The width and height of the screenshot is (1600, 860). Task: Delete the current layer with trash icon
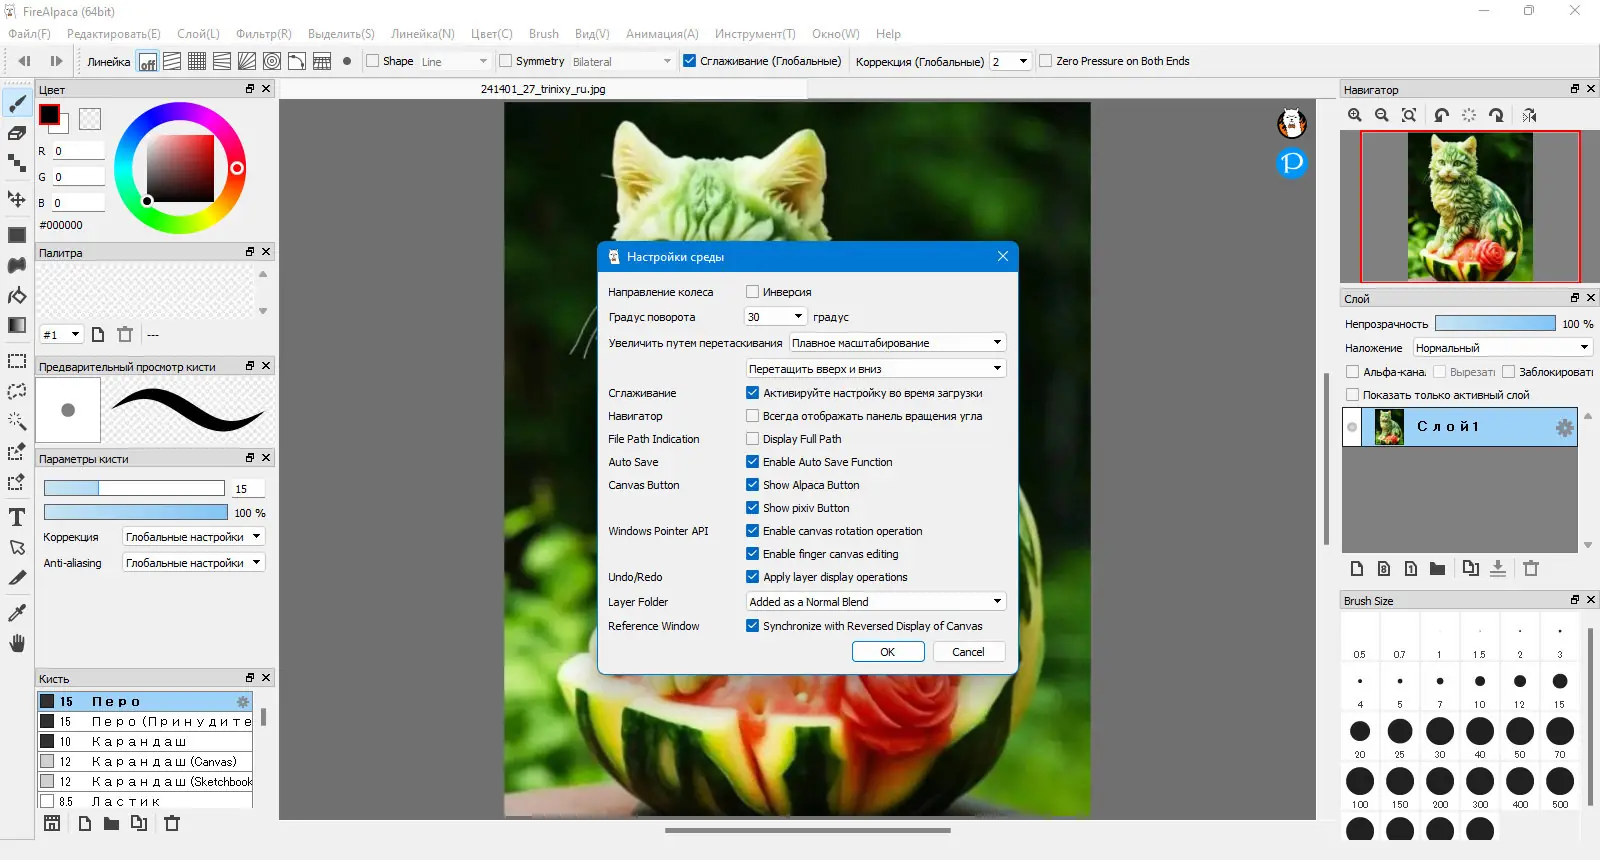click(1531, 568)
